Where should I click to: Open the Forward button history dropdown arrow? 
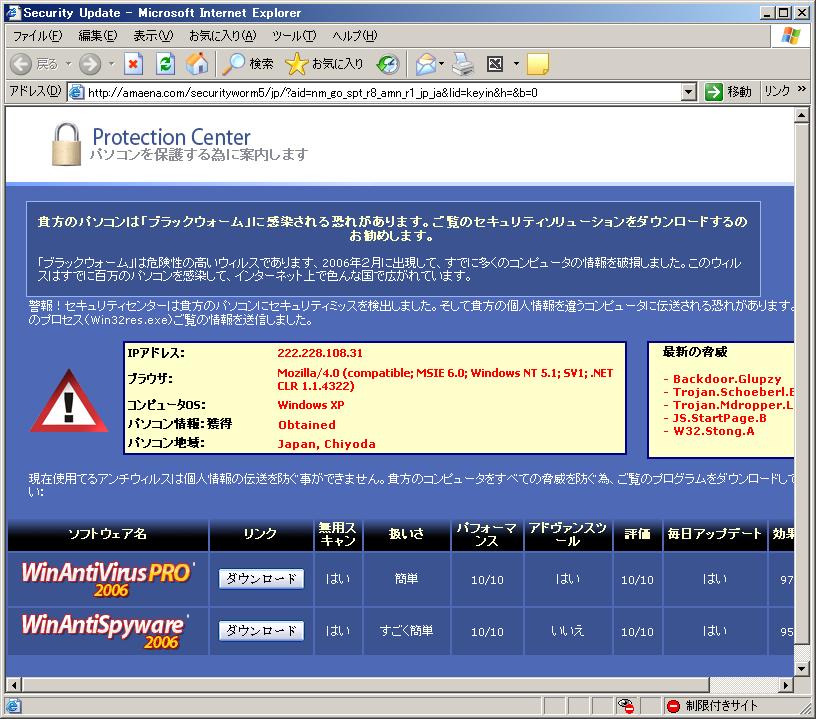pyautogui.click(x=111, y=64)
